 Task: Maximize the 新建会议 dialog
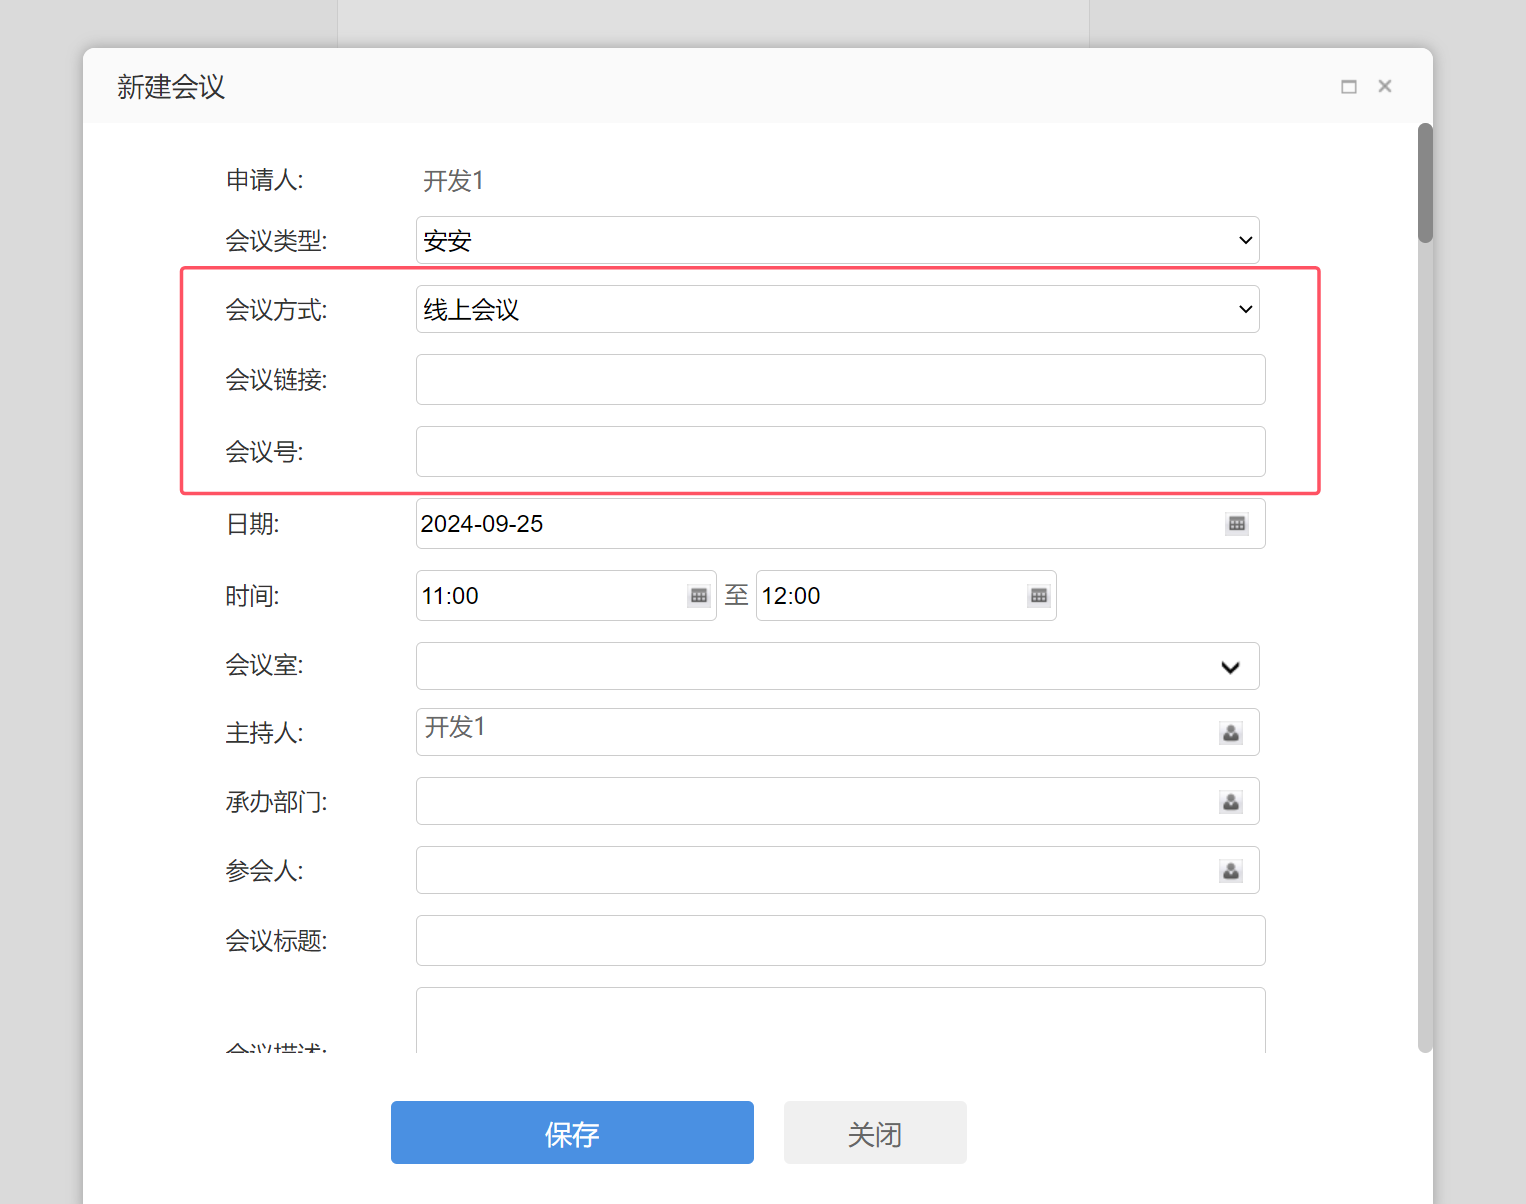[x=1349, y=87]
